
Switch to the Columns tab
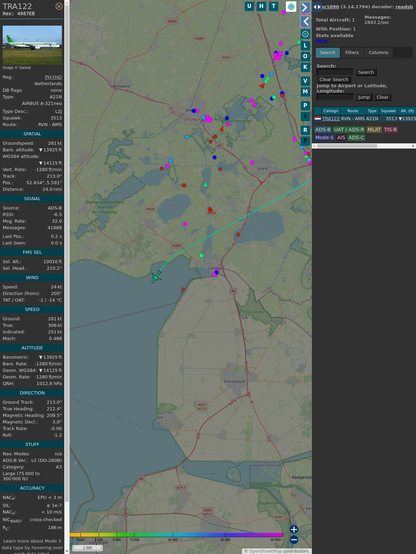click(x=378, y=53)
